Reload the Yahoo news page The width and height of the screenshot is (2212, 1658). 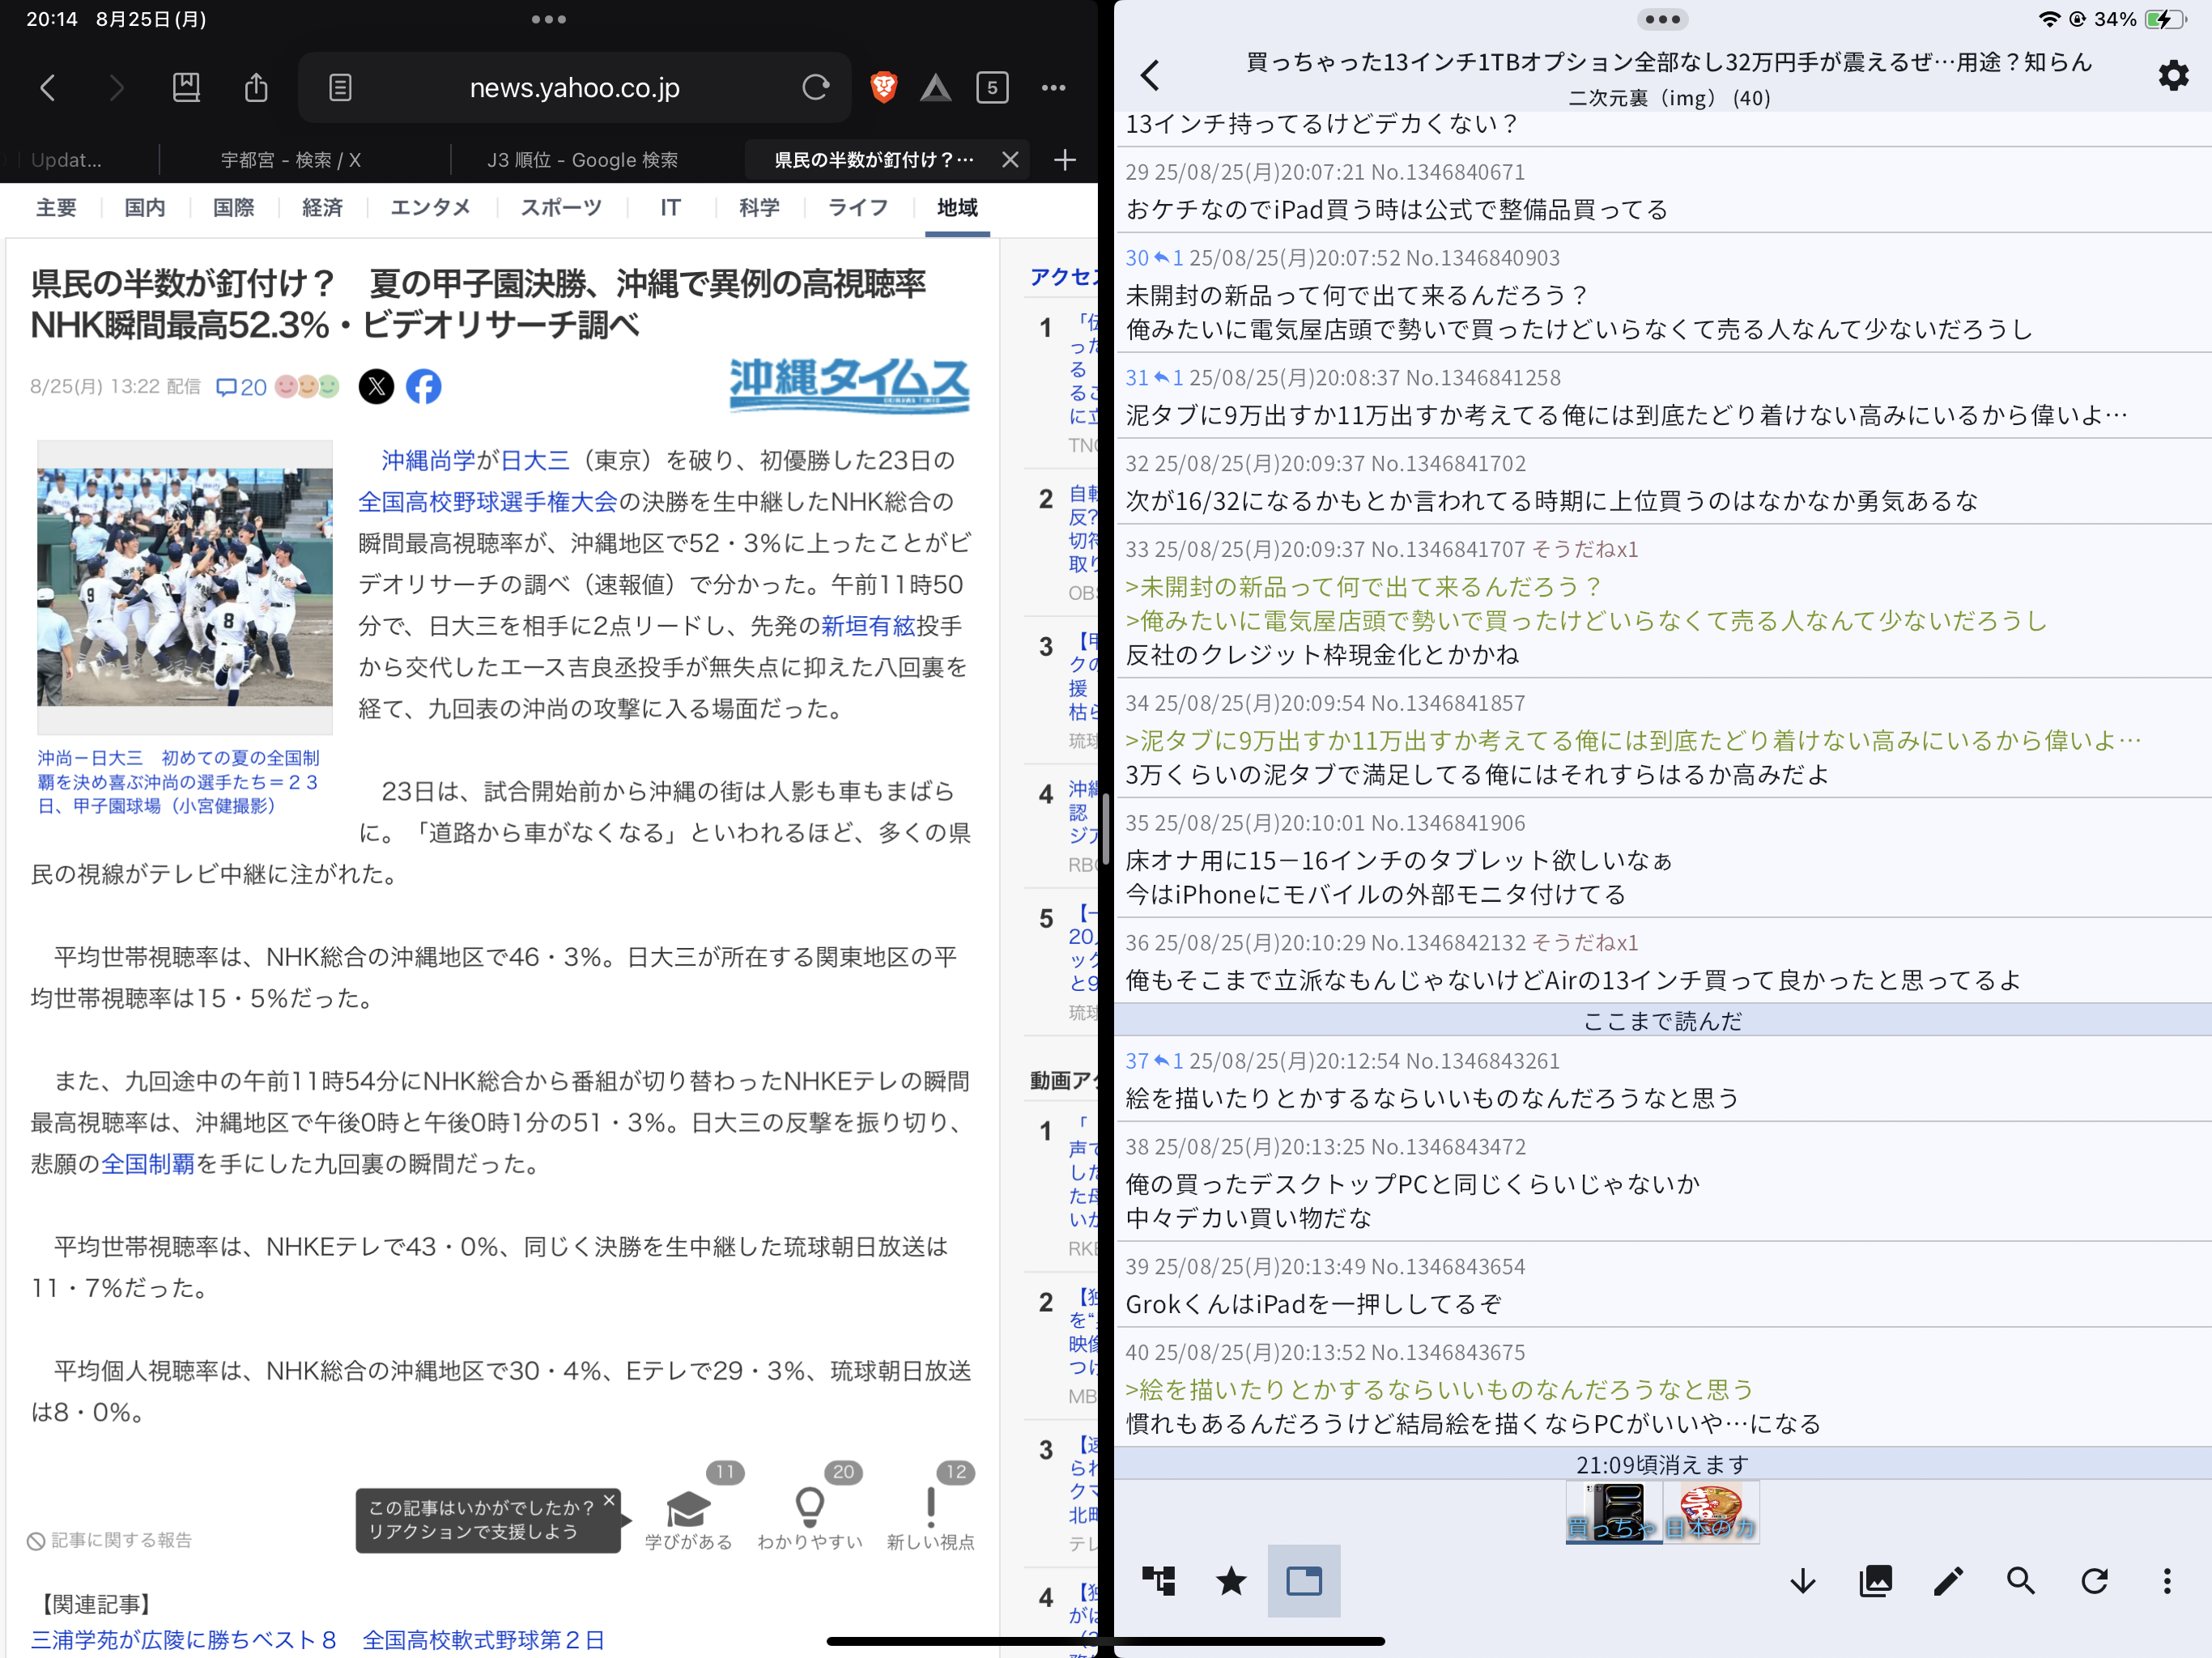816,88
